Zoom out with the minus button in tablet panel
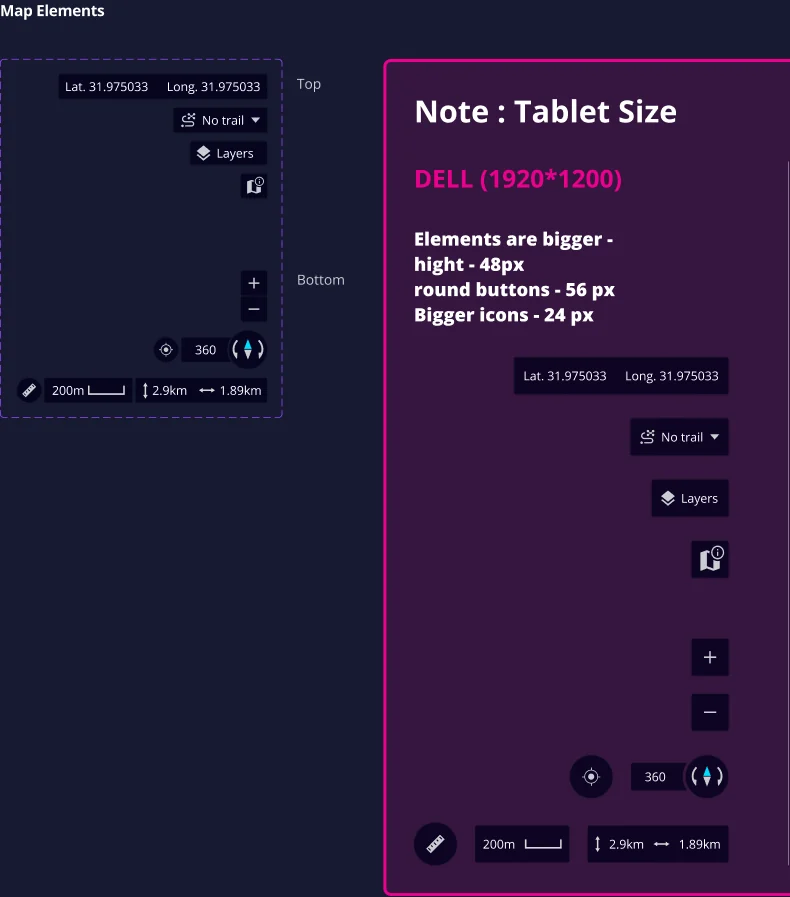Image resolution: width=790 pixels, height=897 pixels. [710, 712]
